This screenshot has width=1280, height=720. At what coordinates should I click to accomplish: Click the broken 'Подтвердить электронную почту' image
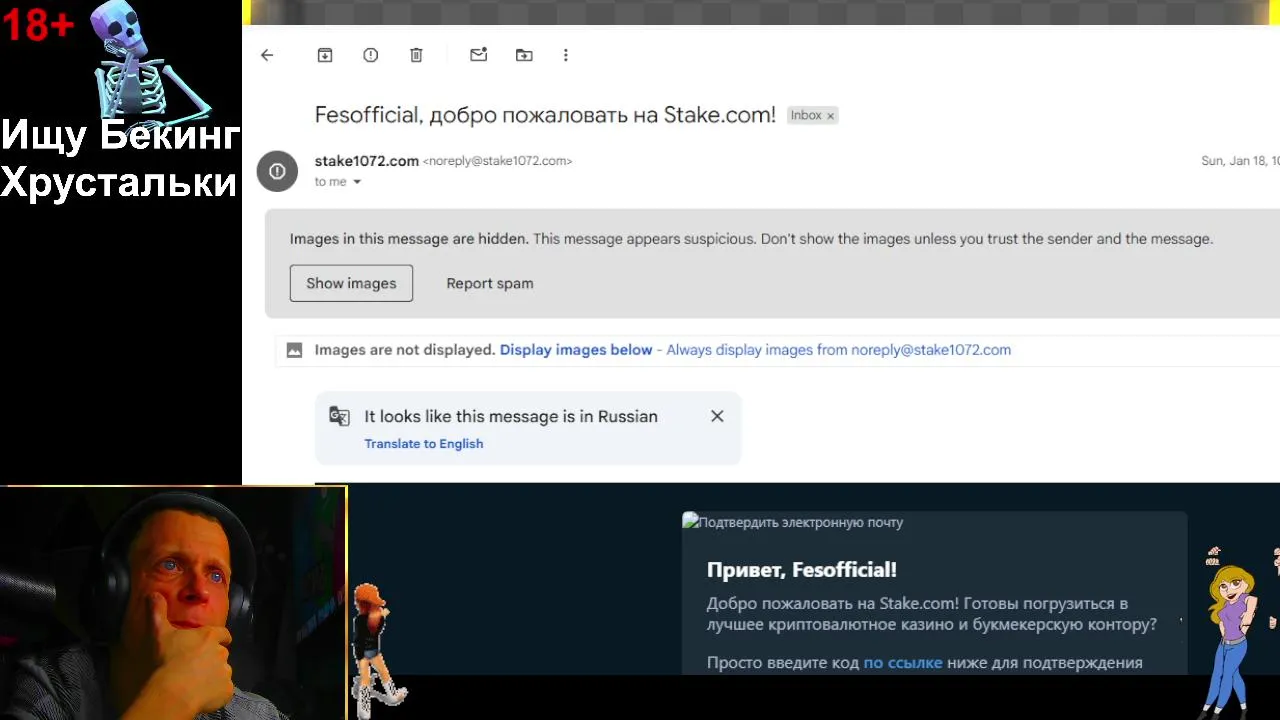(x=793, y=522)
